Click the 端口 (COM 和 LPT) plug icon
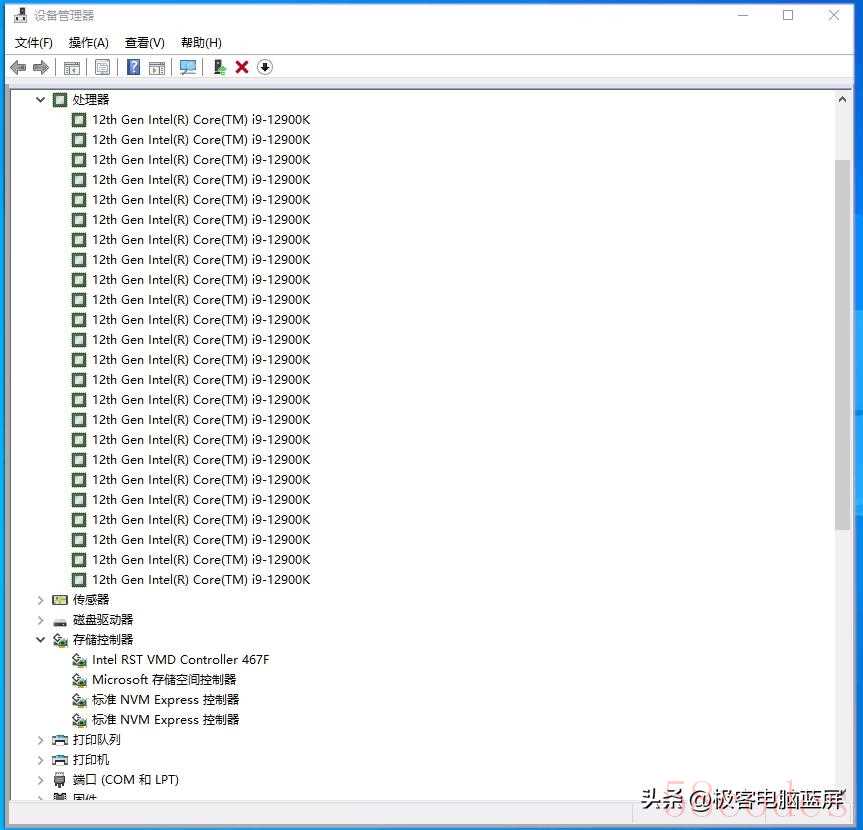The height and width of the screenshot is (830, 863). click(59, 780)
